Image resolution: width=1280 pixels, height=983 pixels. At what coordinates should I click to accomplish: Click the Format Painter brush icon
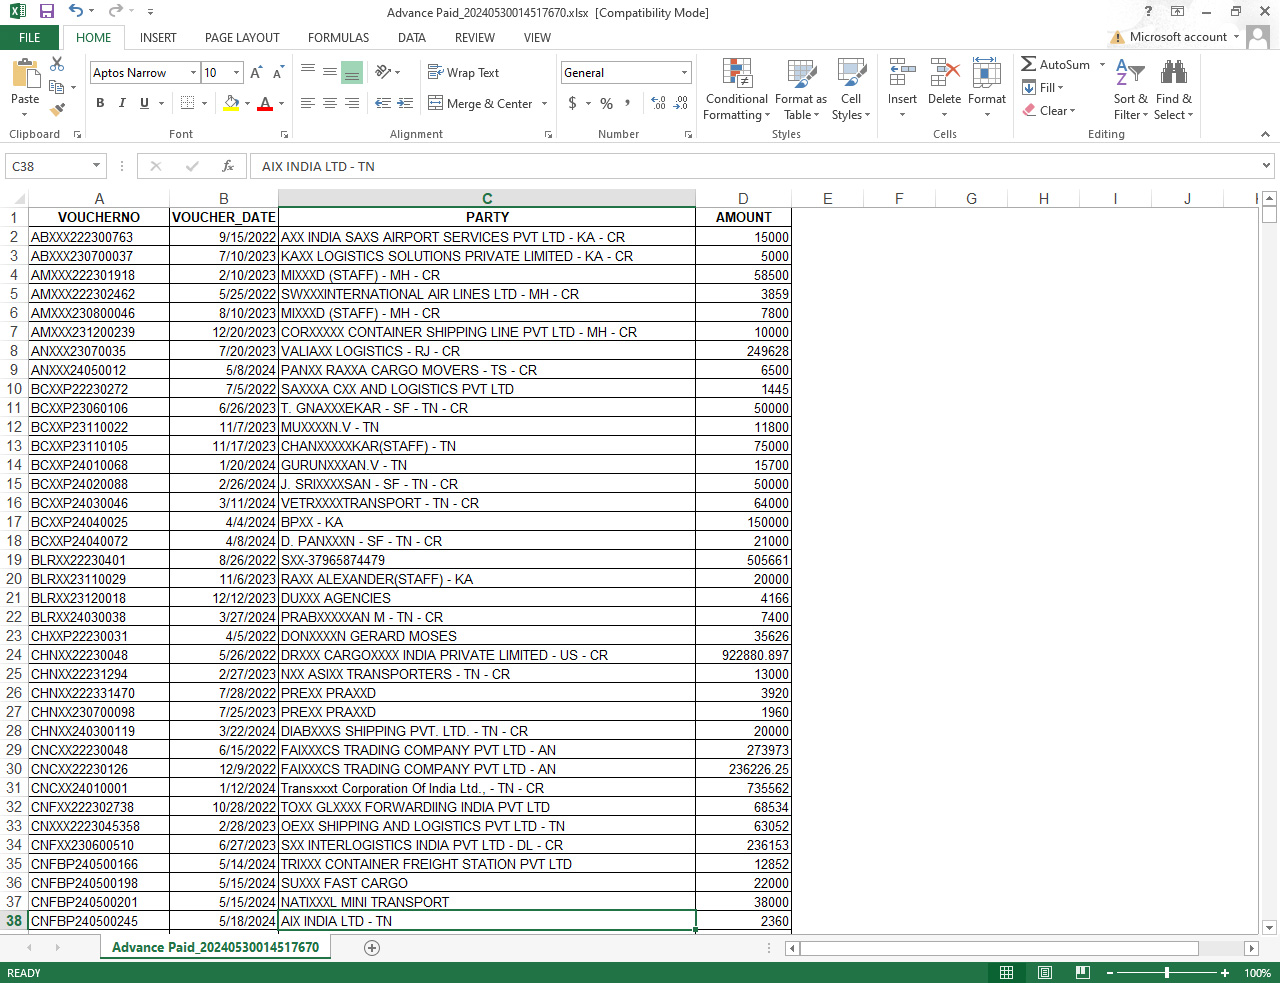pos(57,109)
